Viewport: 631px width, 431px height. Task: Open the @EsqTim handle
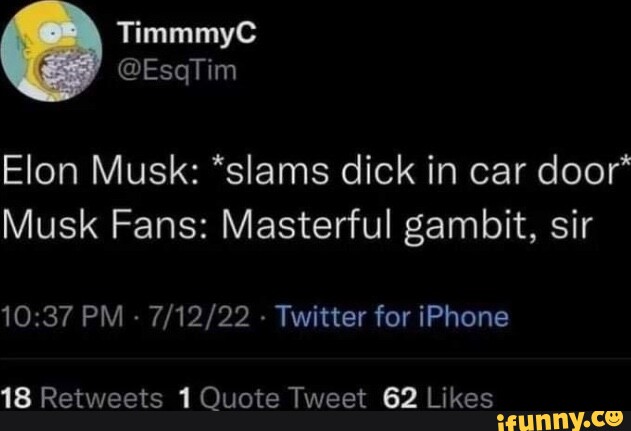click(177, 71)
